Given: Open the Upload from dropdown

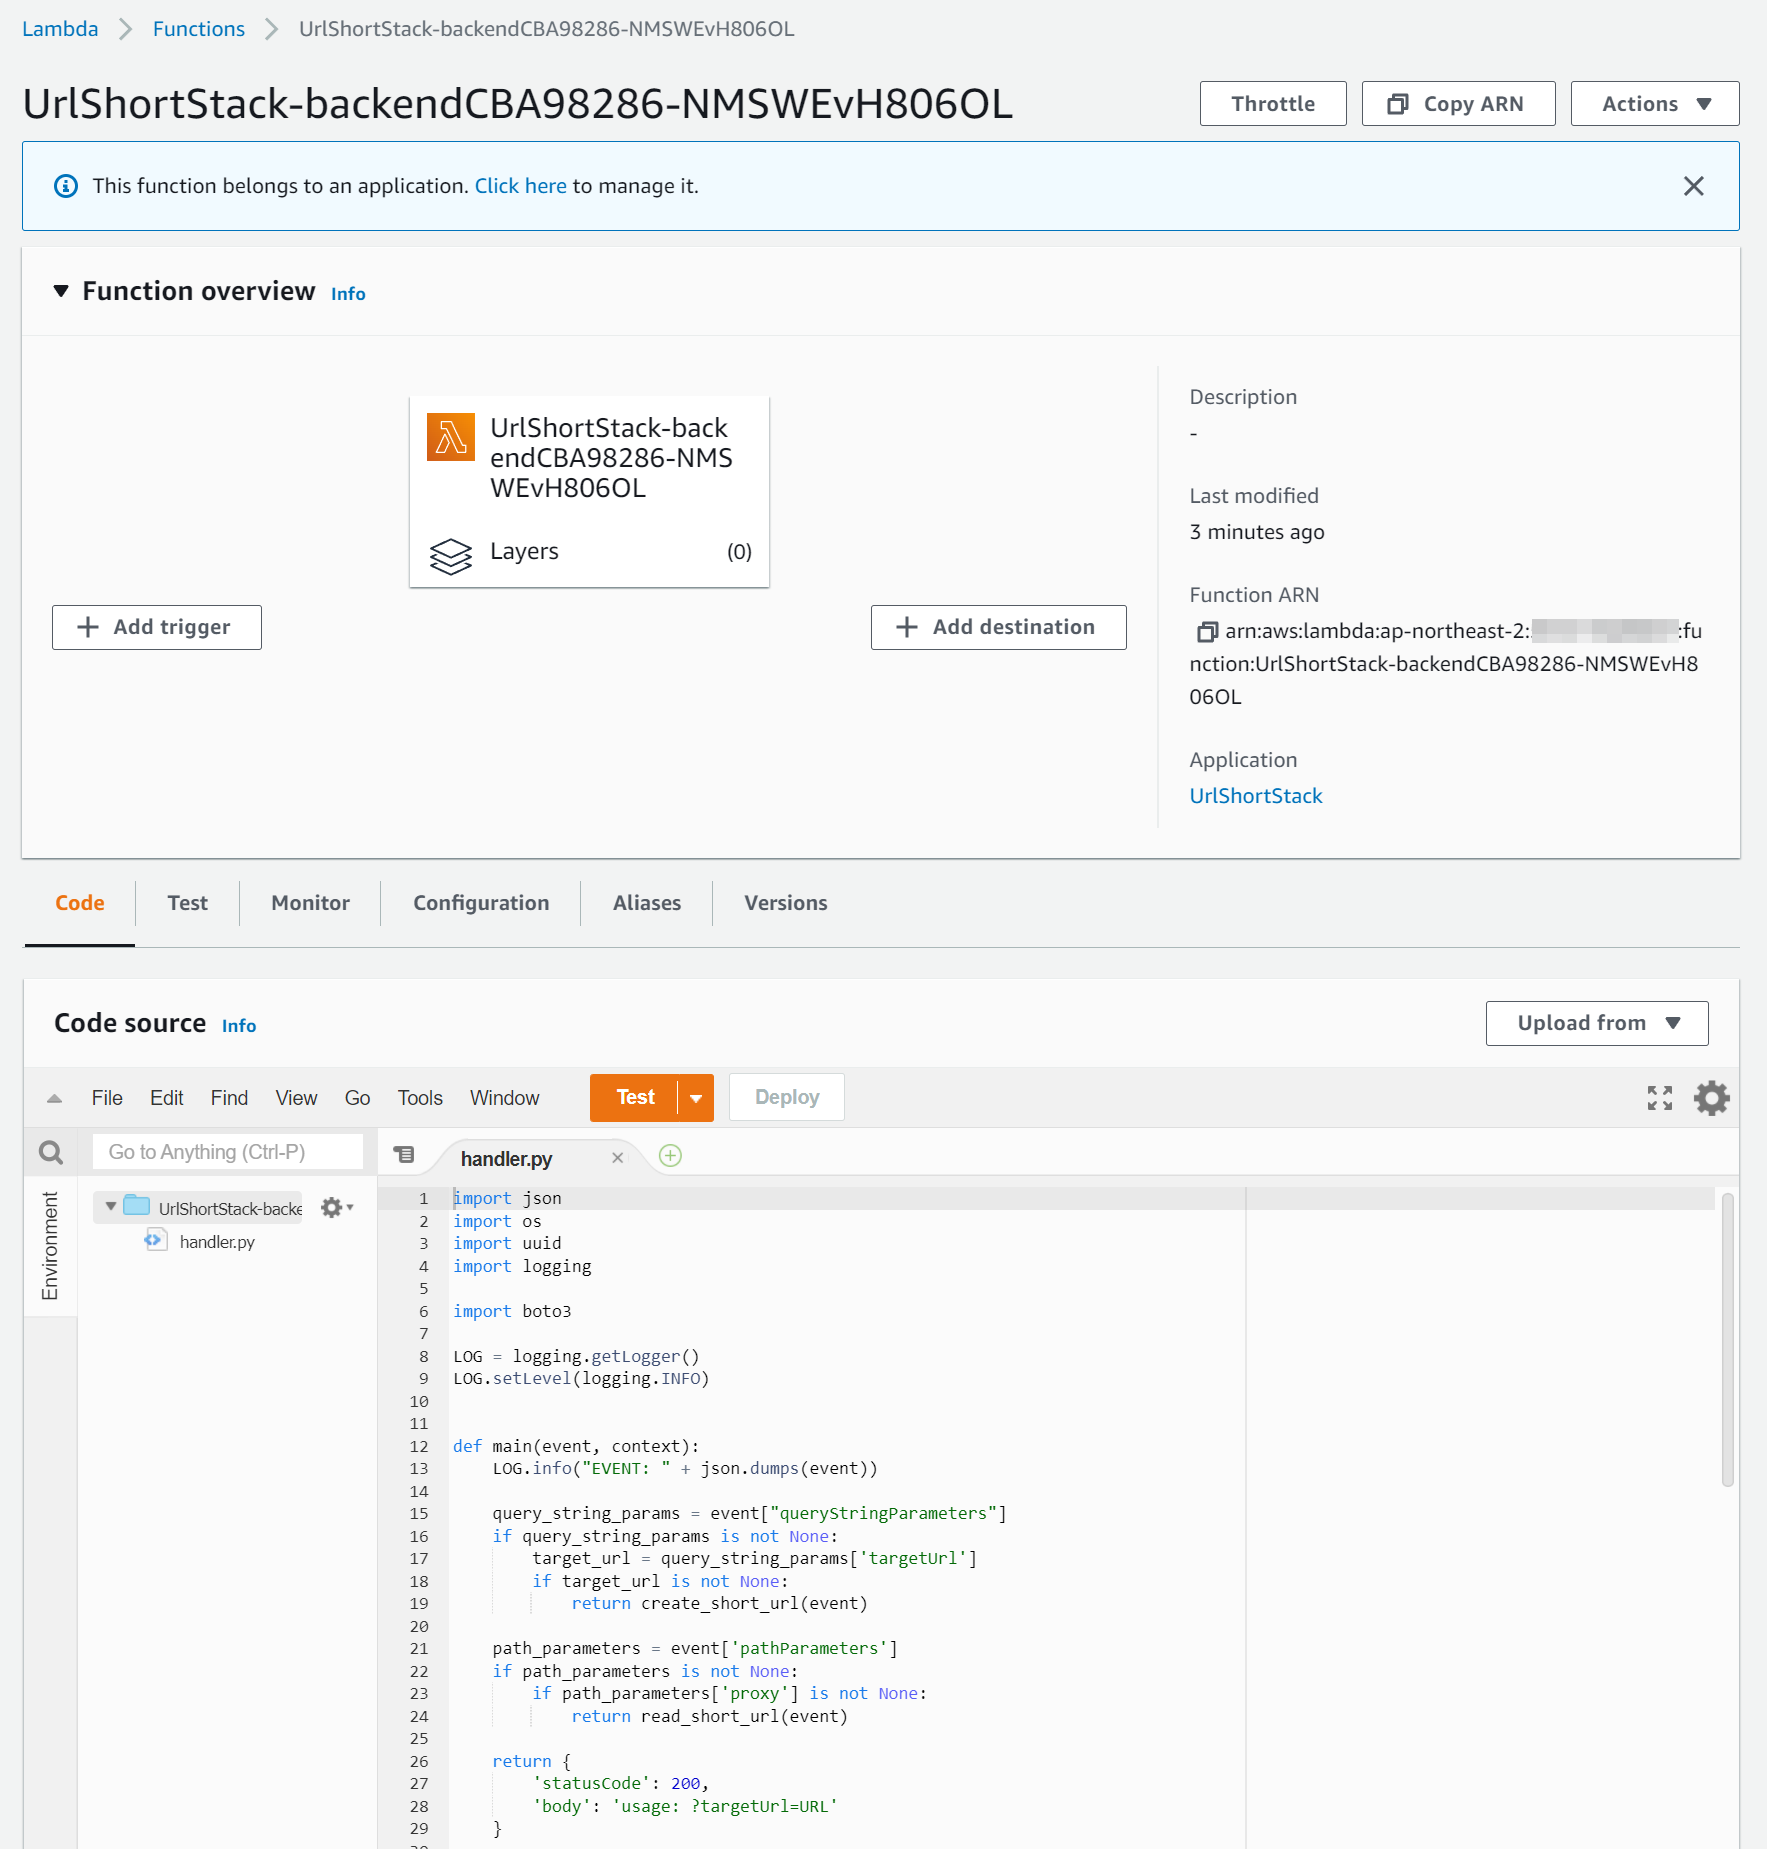Looking at the screenshot, I should tap(1596, 1023).
